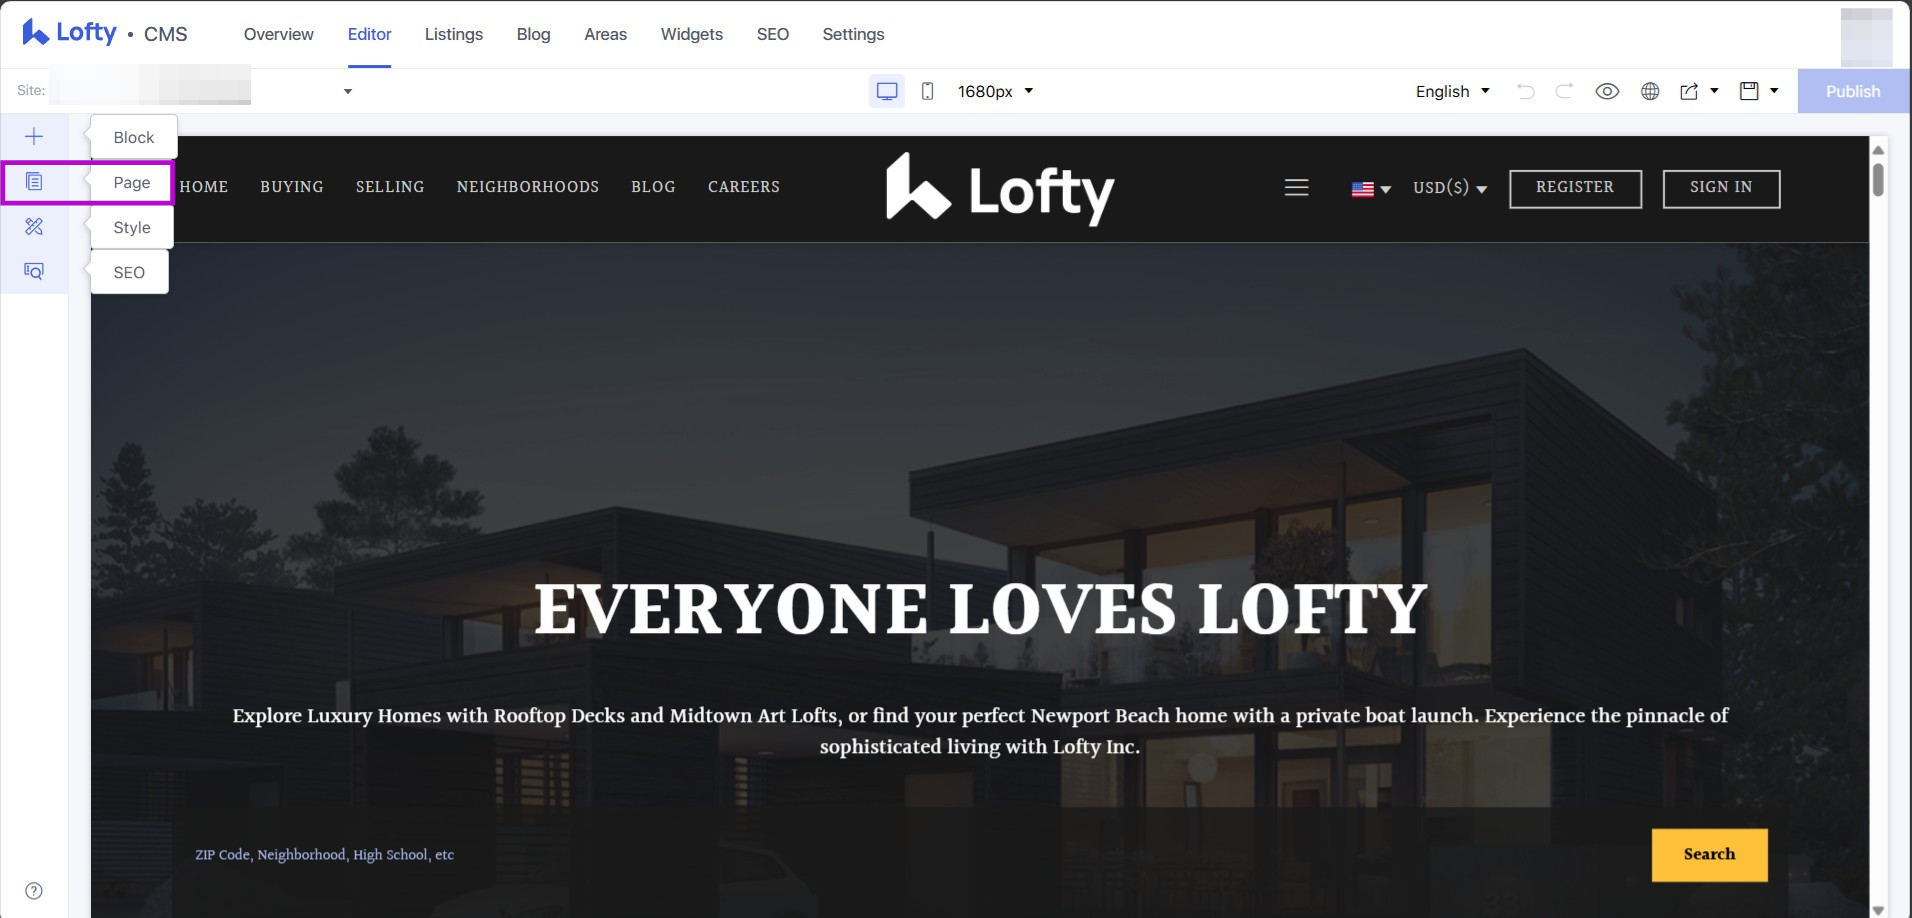Image resolution: width=1912 pixels, height=918 pixels.
Task: Switch to desktop preview mode
Action: (887, 91)
